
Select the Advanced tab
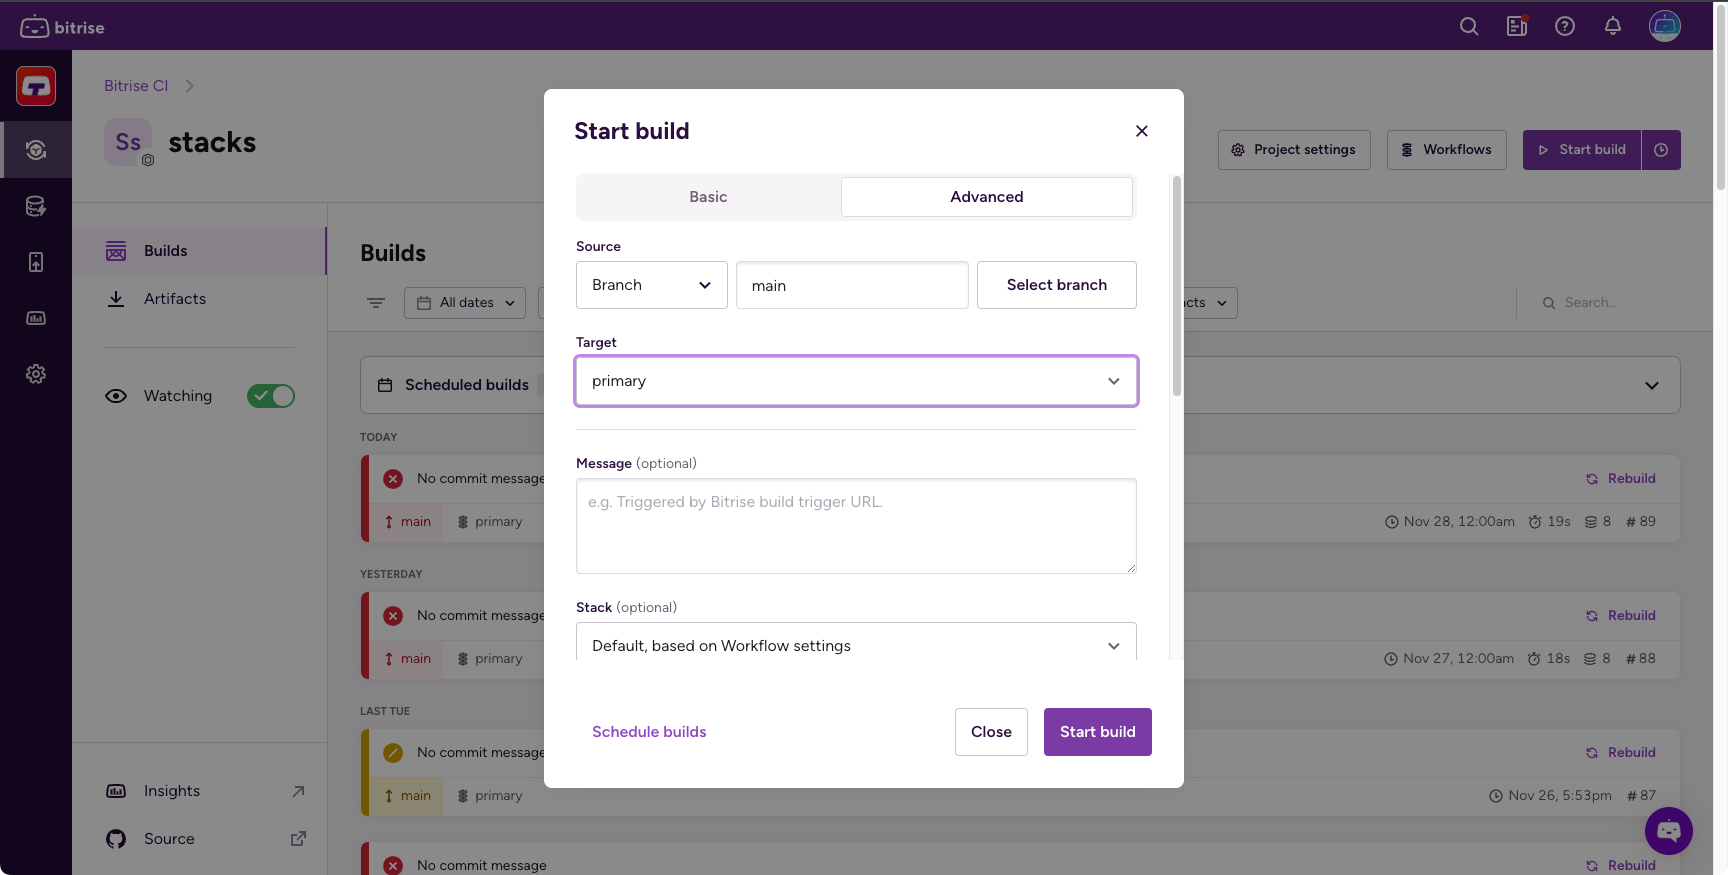pyautogui.click(x=986, y=197)
